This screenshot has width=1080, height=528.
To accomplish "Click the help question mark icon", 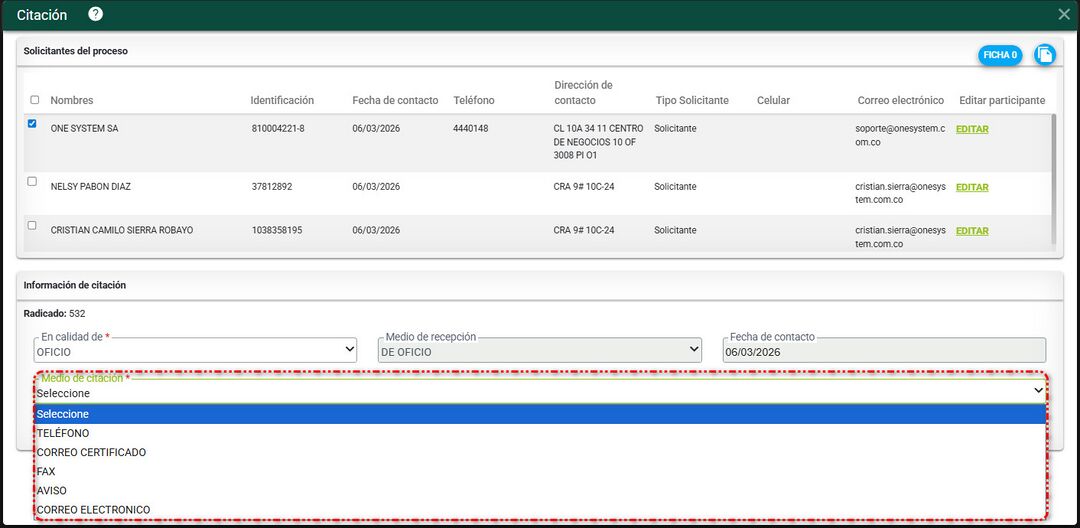I will (x=95, y=14).
